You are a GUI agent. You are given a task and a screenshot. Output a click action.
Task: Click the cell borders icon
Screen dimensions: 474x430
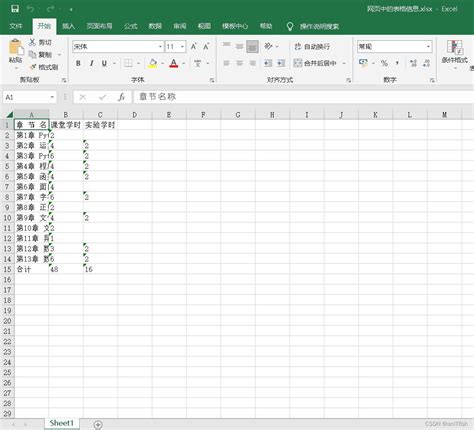[x=128, y=63]
